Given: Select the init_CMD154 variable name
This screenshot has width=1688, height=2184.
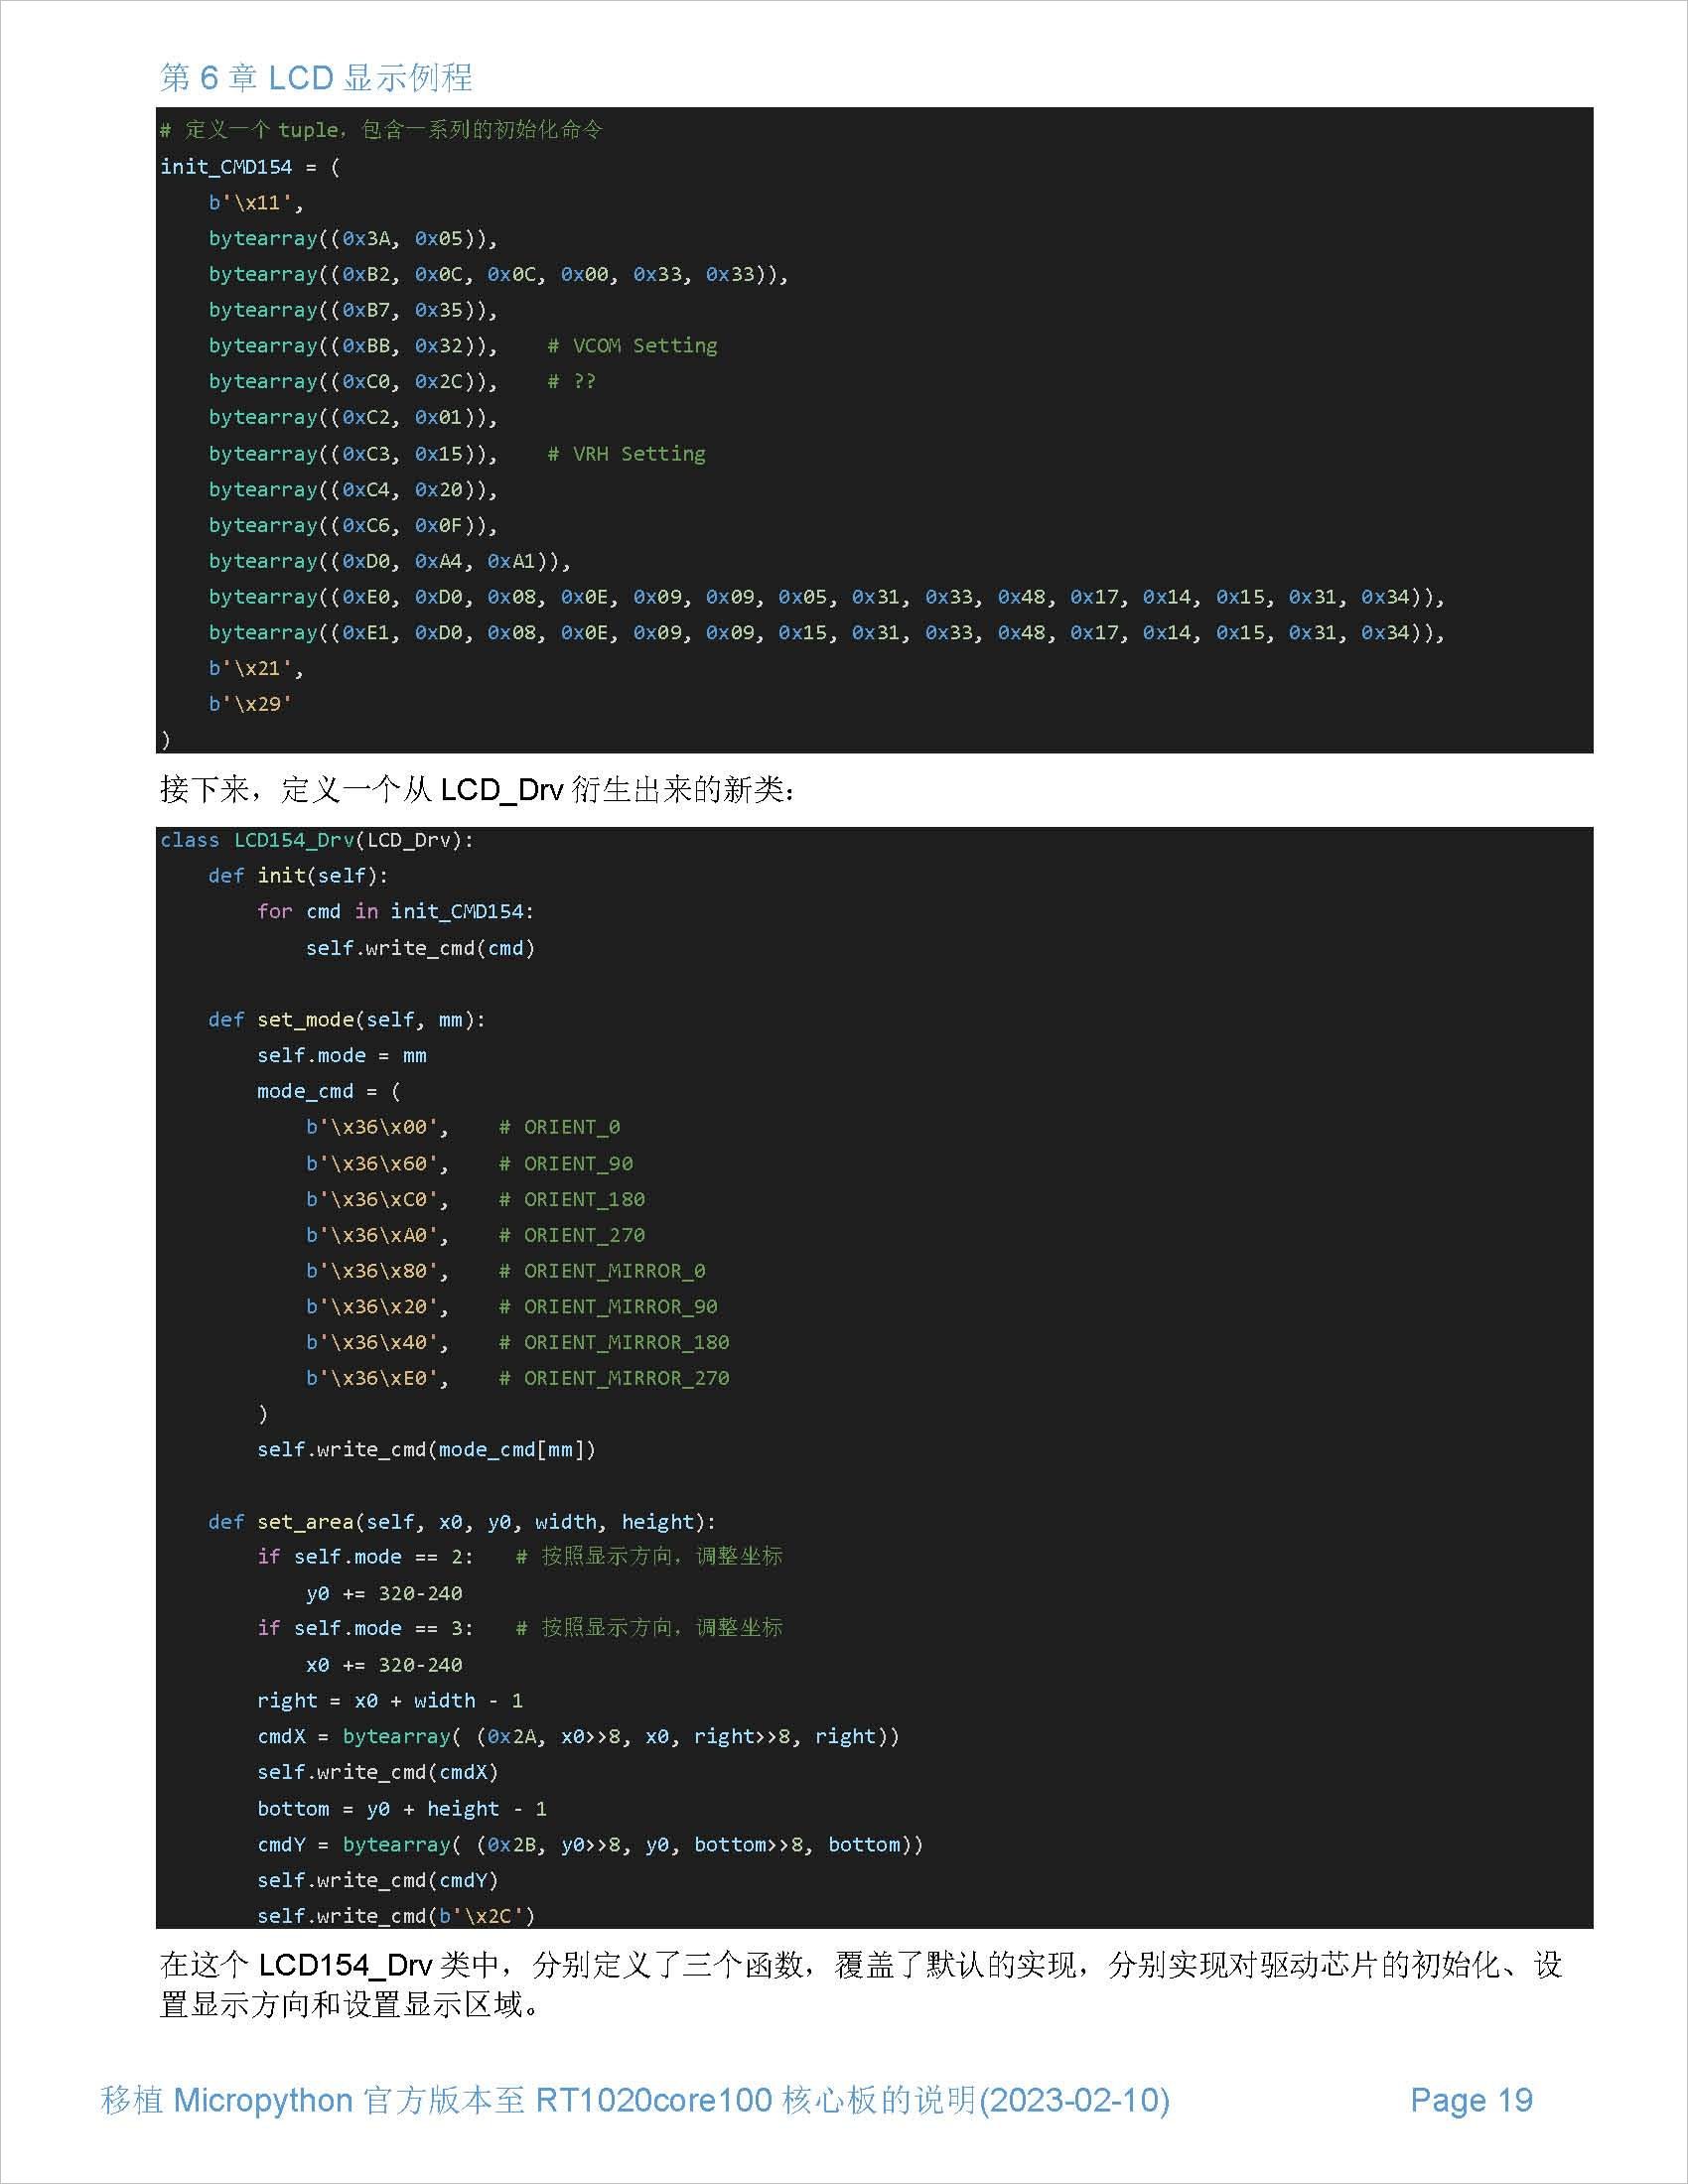Looking at the screenshot, I should tap(222, 167).
